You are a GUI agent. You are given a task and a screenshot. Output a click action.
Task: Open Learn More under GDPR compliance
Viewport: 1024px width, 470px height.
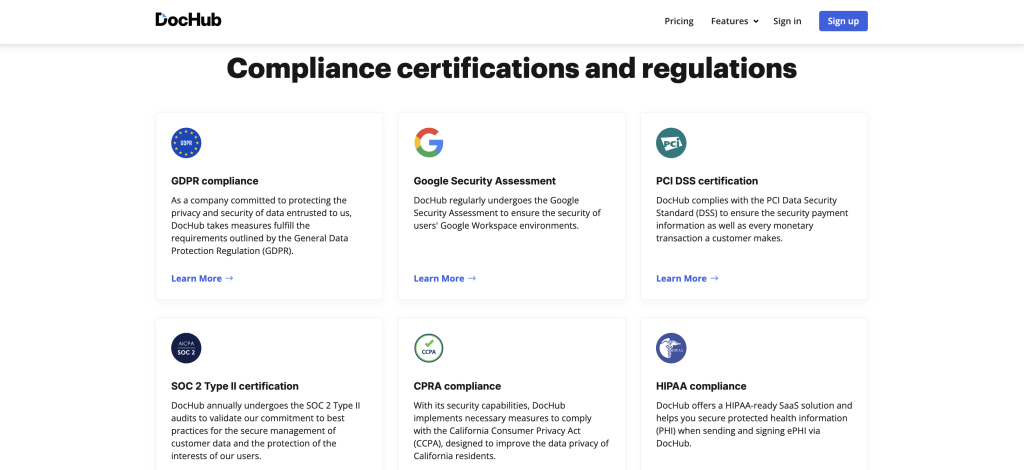tap(197, 278)
